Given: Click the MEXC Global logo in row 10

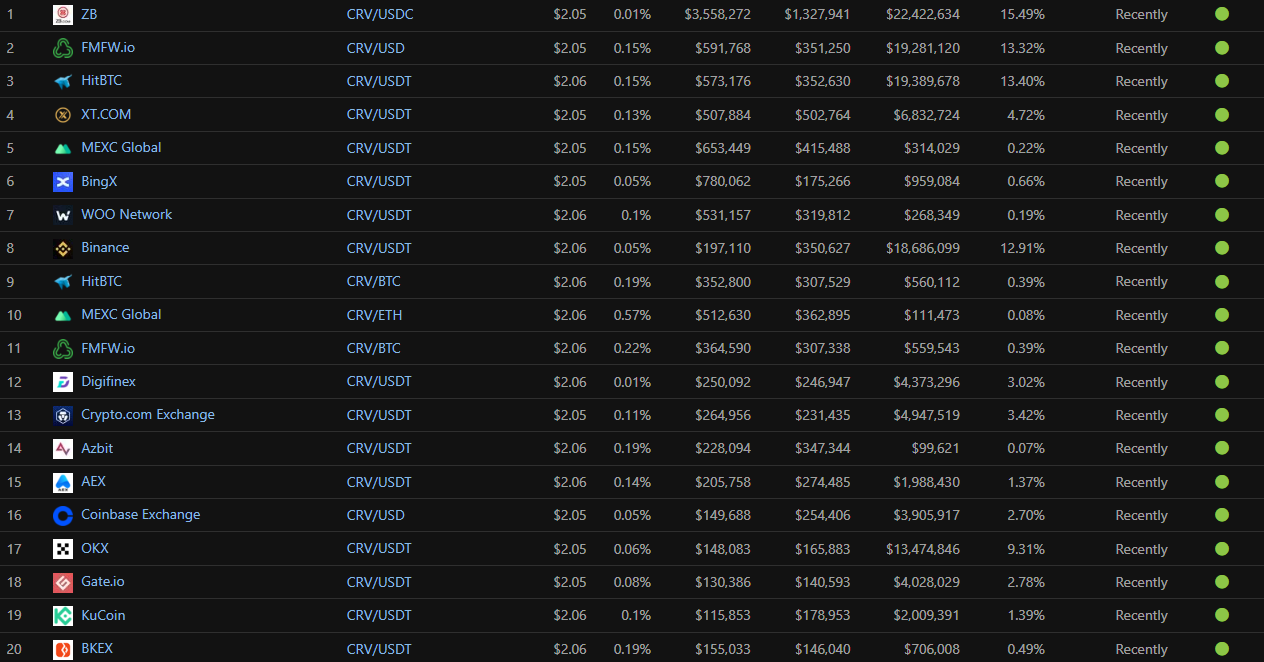Looking at the screenshot, I should [63, 315].
